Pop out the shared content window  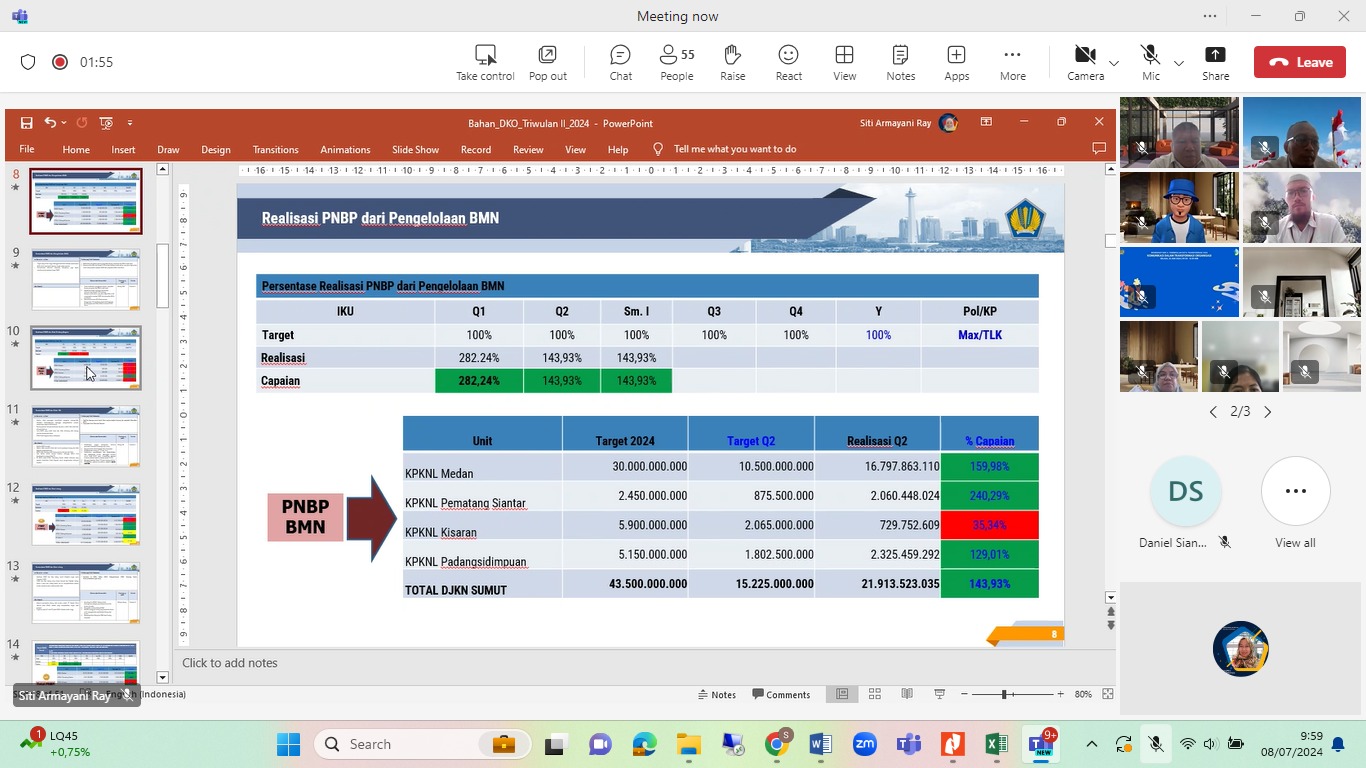click(547, 62)
